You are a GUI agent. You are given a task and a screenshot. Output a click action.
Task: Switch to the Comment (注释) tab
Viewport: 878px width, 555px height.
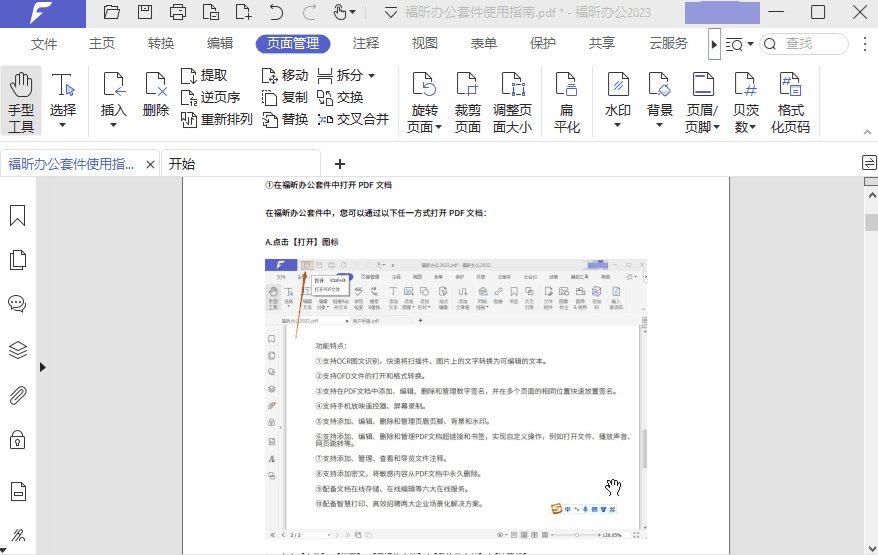pos(366,44)
